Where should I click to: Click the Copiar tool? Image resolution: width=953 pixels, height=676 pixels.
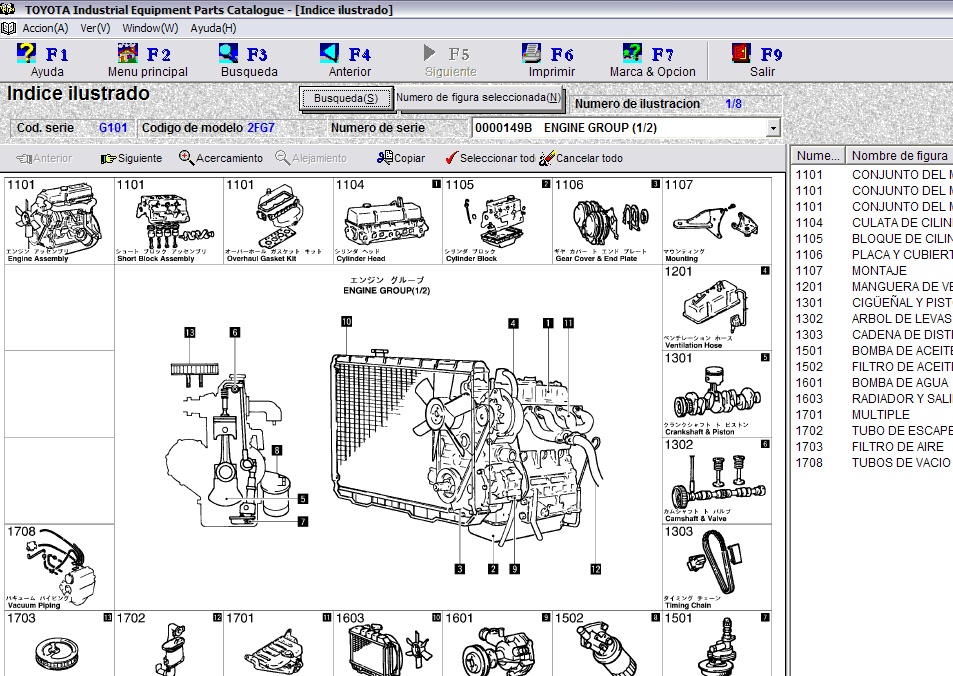point(401,158)
